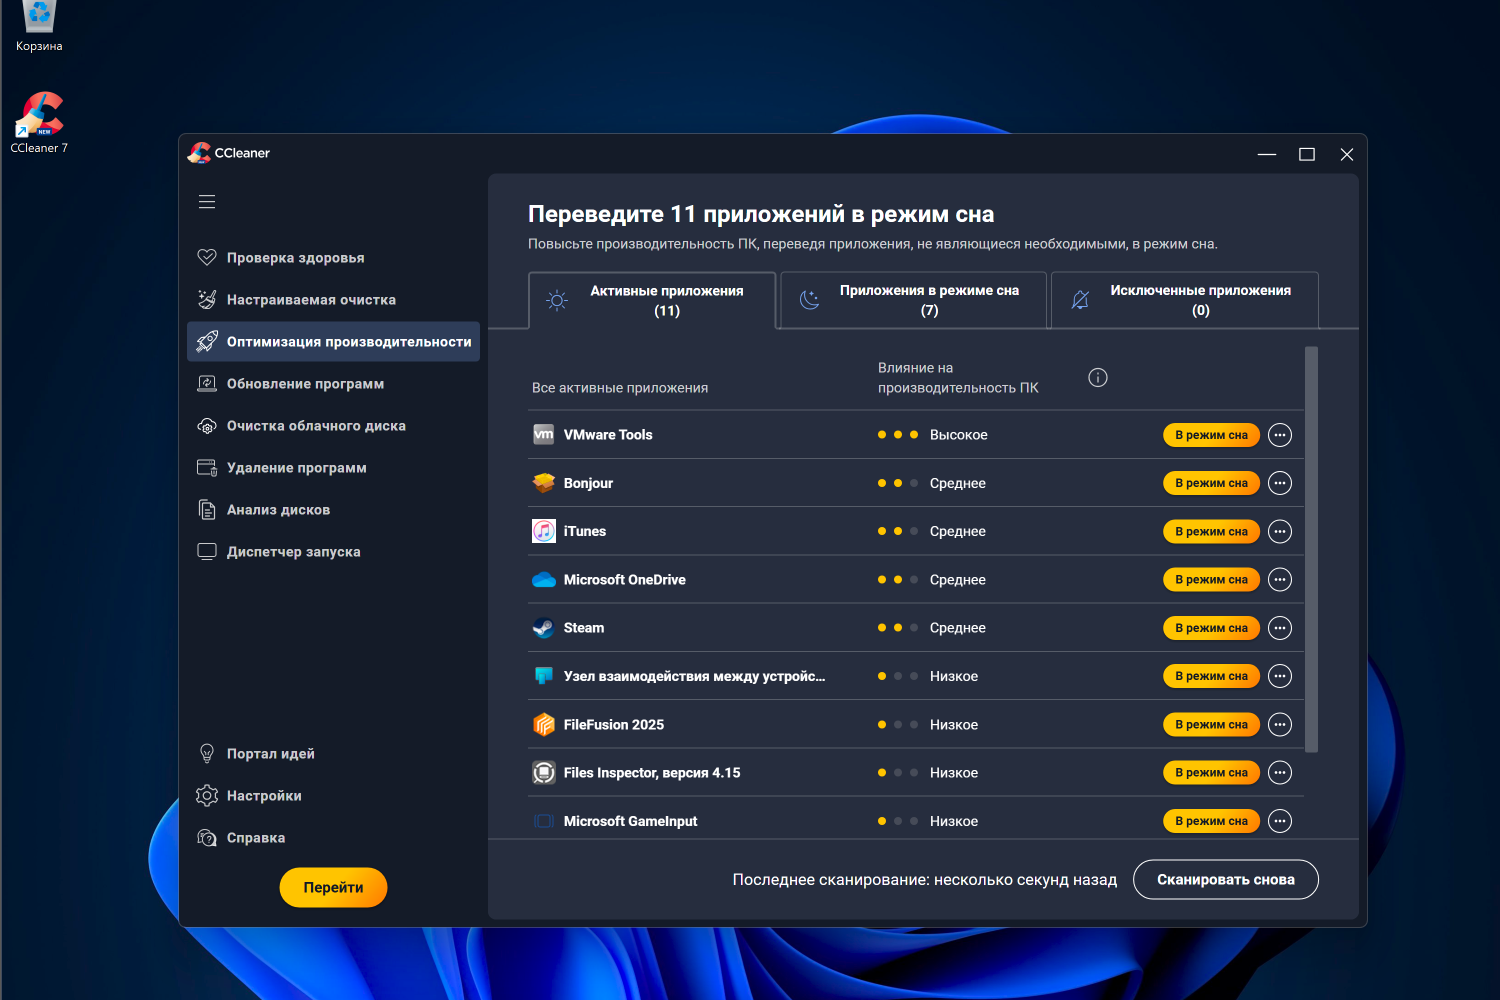Image resolution: width=1500 pixels, height=1000 pixels.
Task: Click the Microsoft OneDrive cloud icon
Action: 544,580
